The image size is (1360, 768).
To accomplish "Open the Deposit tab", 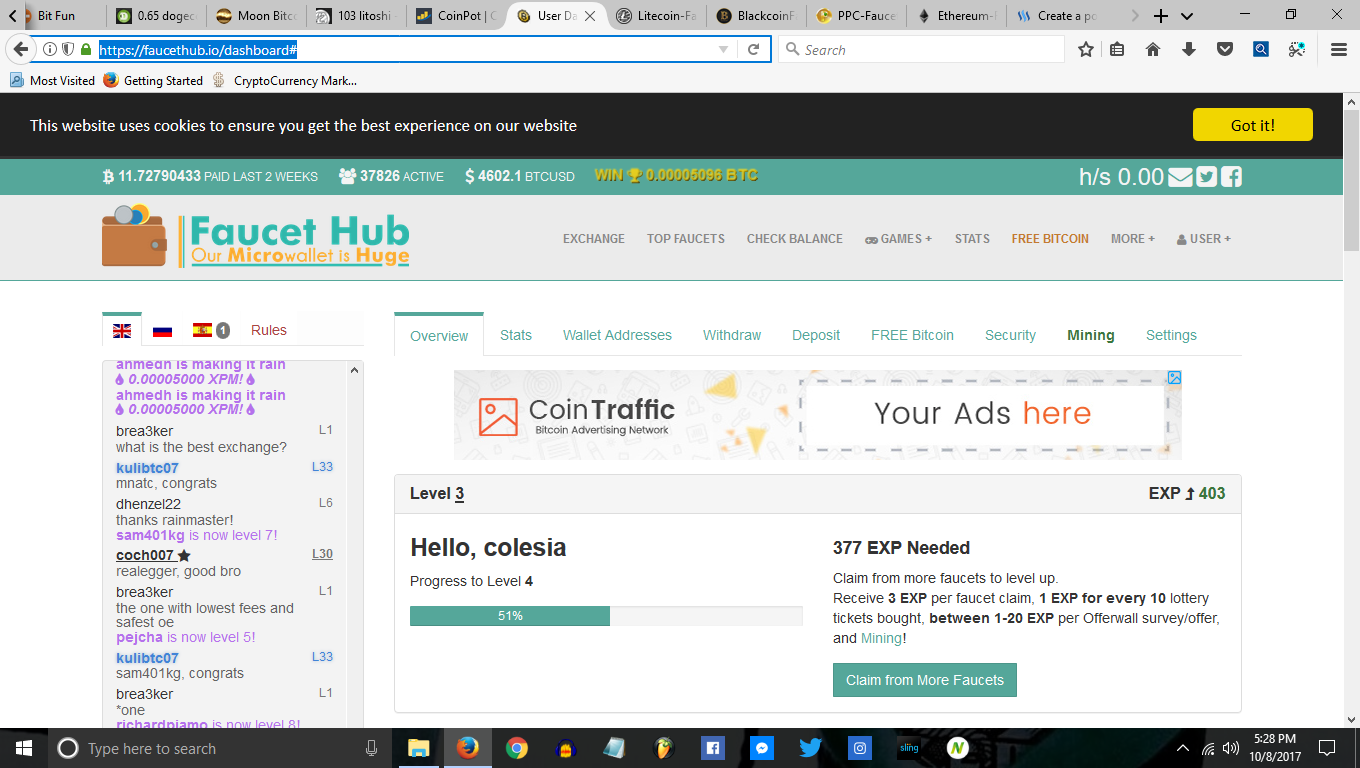I will point(816,335).
